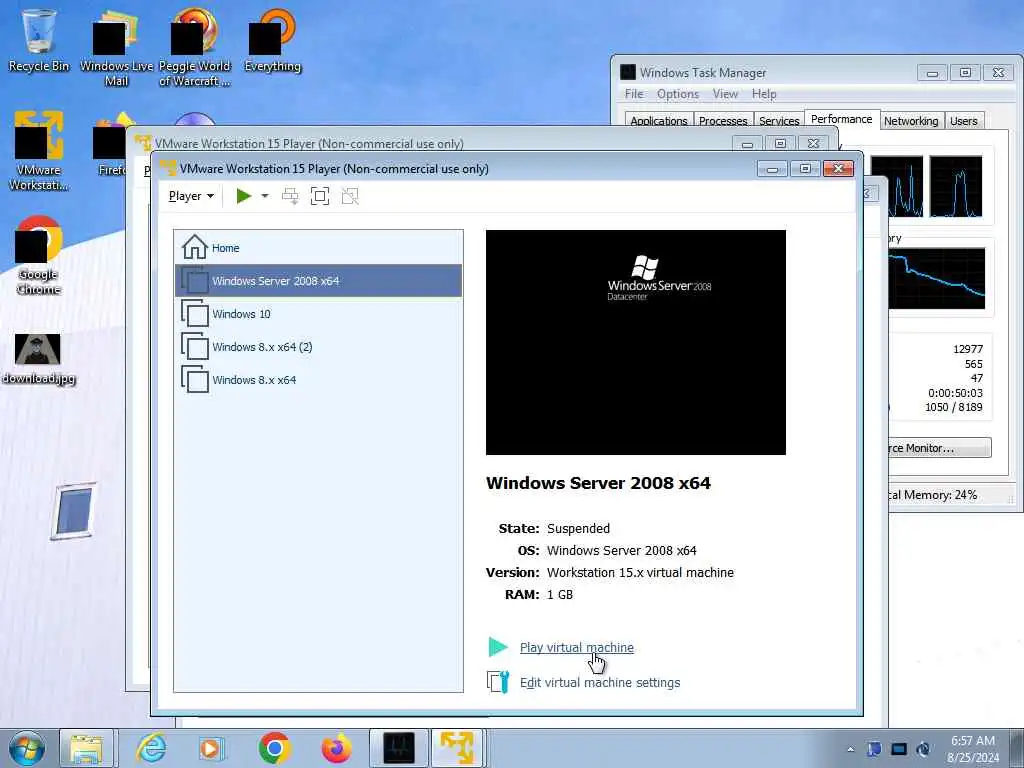
Task: Click Play virtual machine link
Action: (x=577, y=647)
